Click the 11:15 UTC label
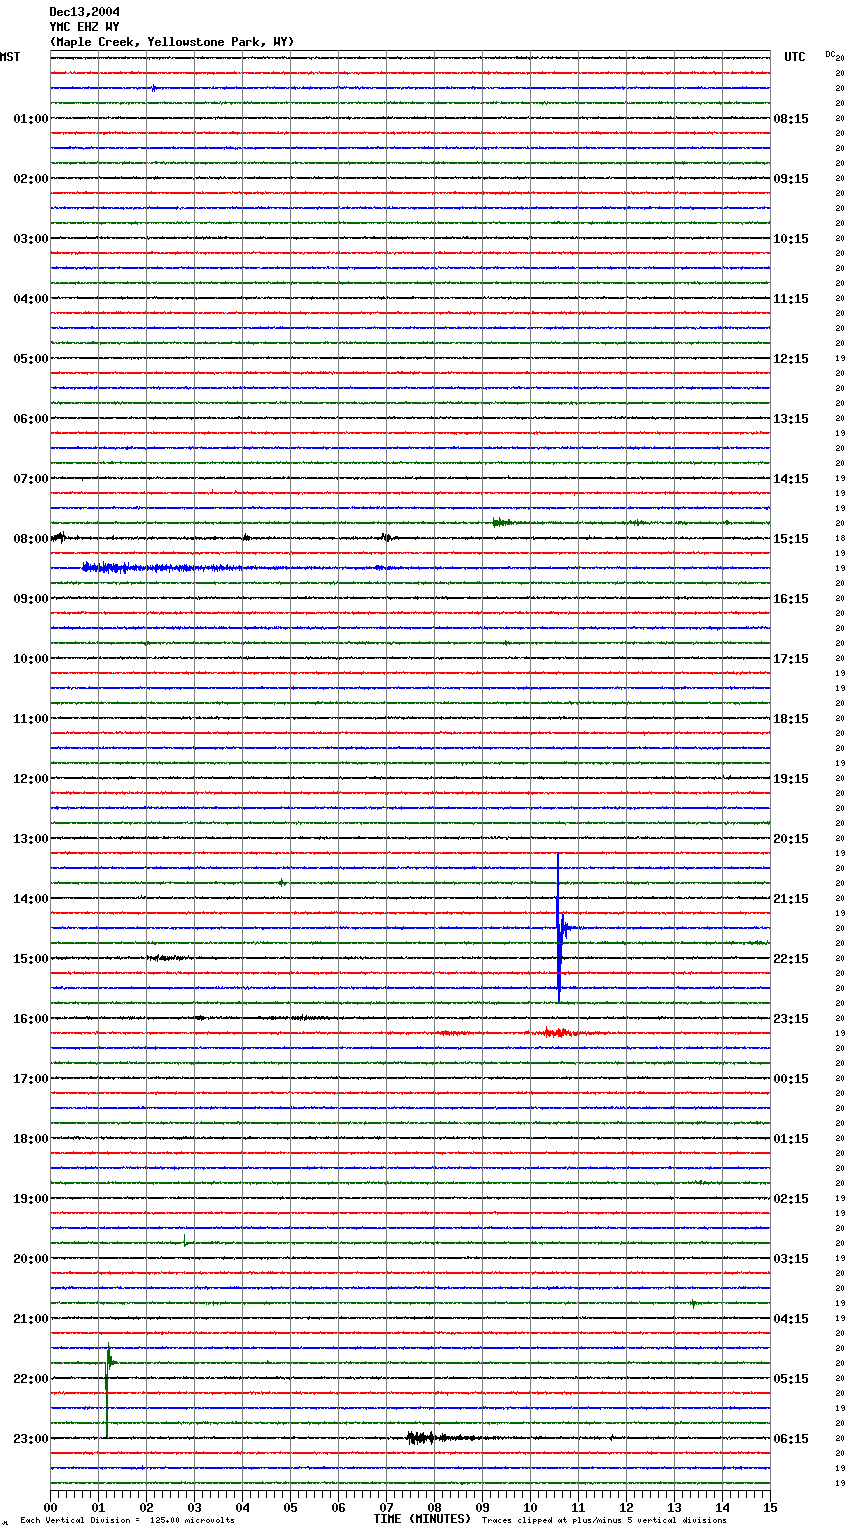Image resolution: width=850 pixels, height=1534 pixels. pyautogui.click(x=791, y=299)
